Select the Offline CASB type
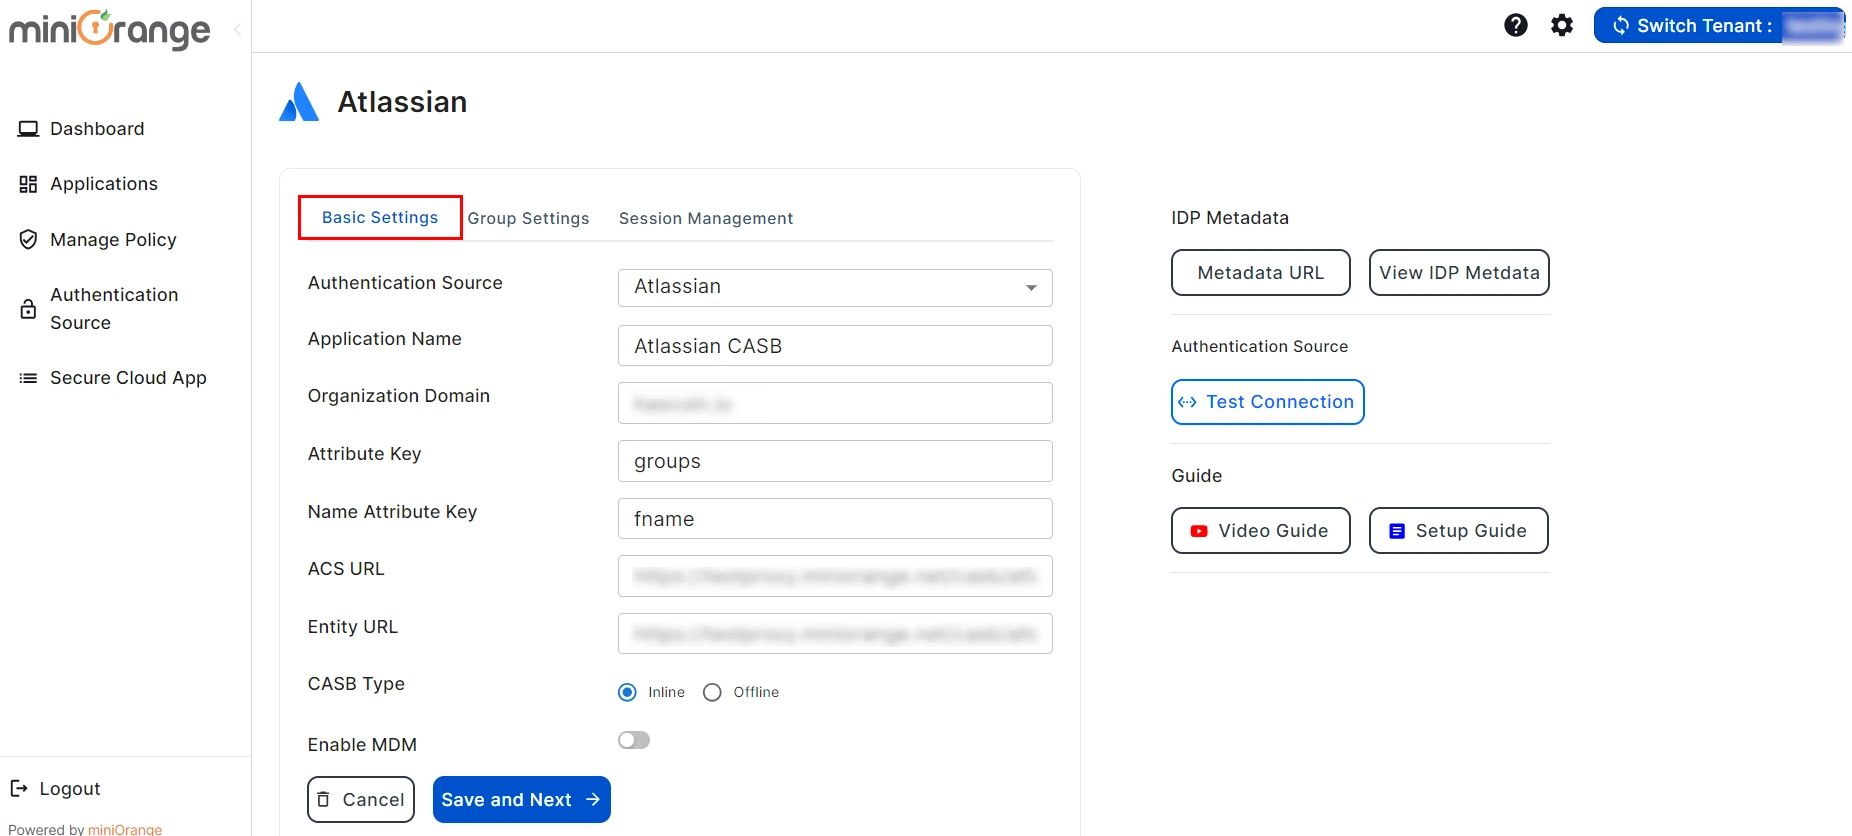This screenshot has height=836, width=1852. click(x=712, y=692)
